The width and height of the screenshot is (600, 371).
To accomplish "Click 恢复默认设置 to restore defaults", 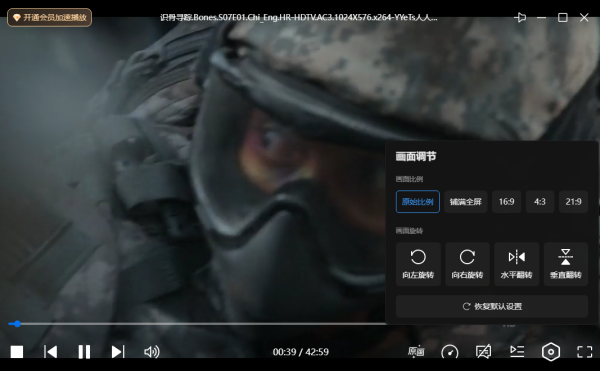I will tap(492, 306).
